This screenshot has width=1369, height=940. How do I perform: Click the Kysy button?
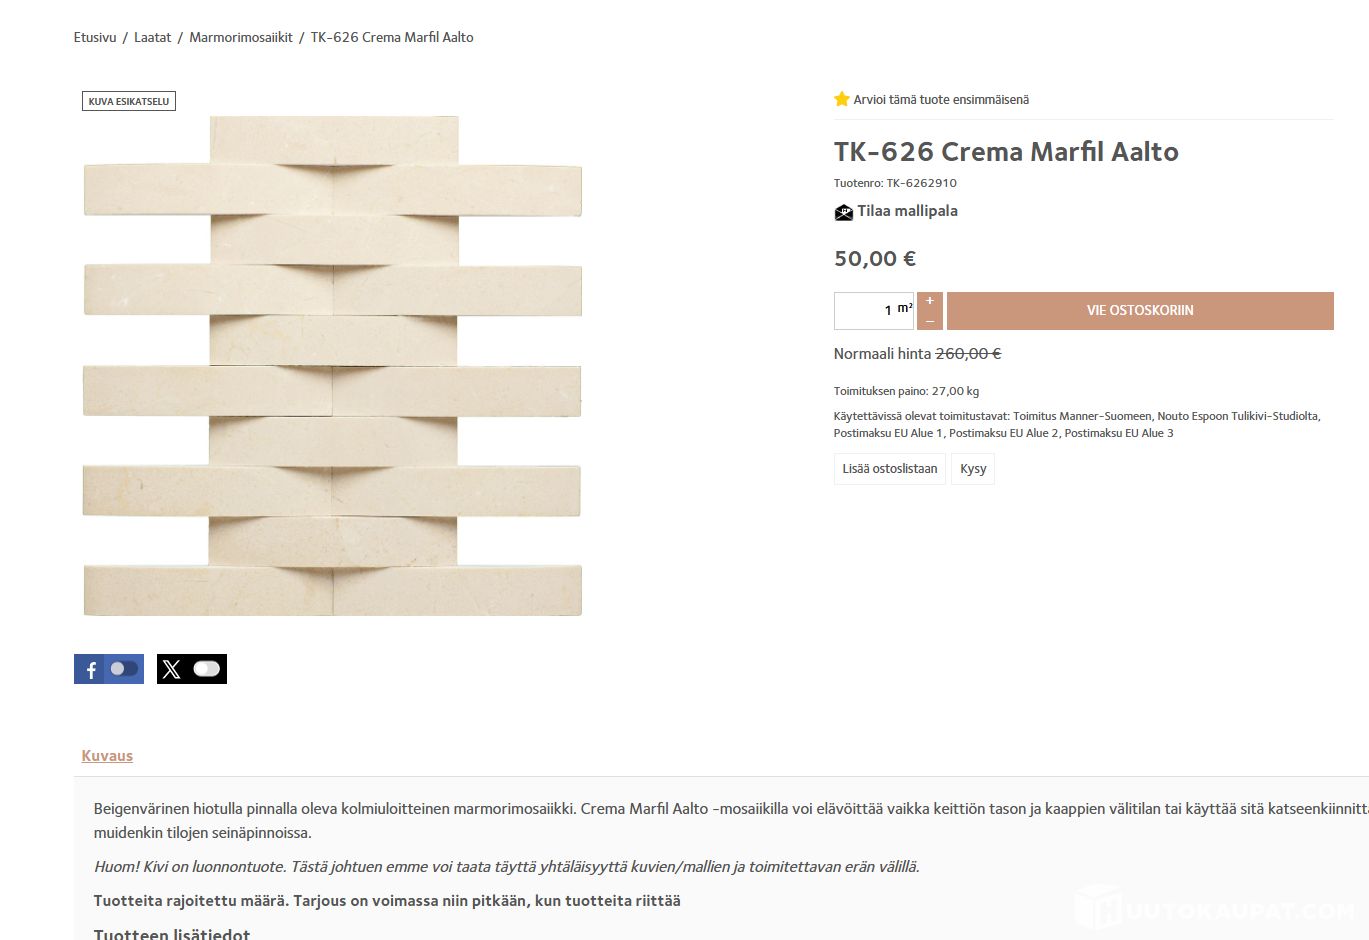(973, 469)
